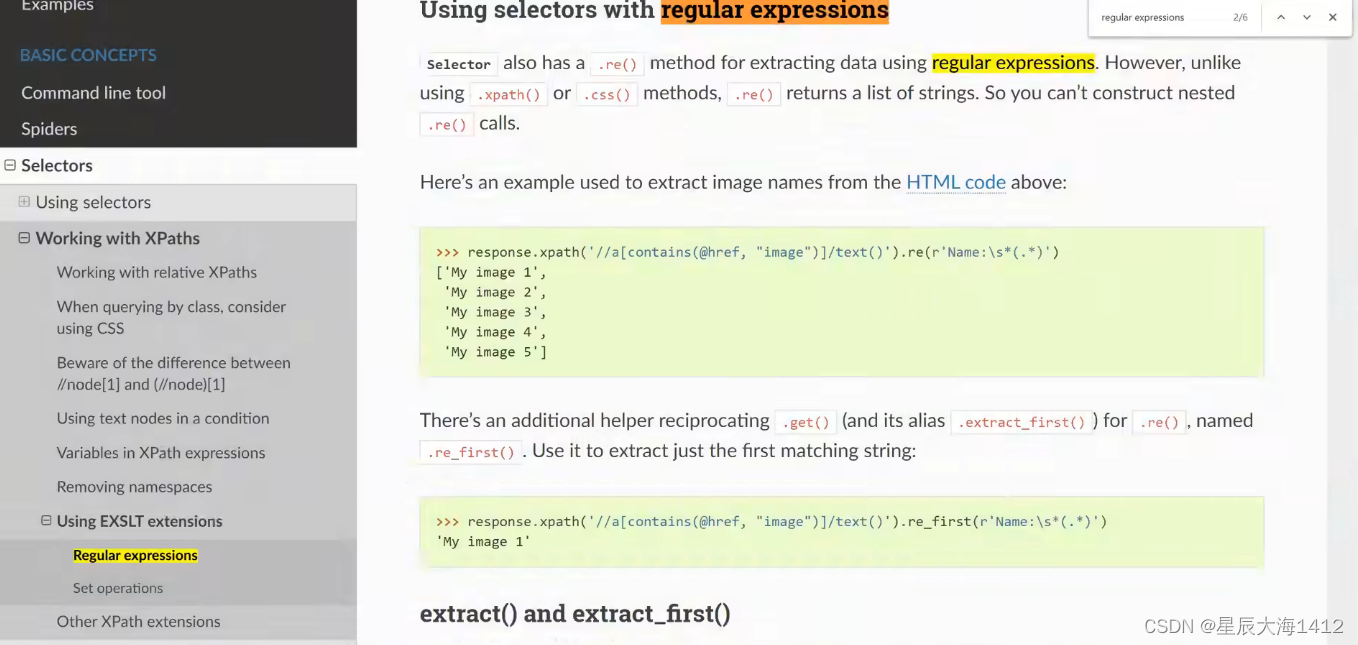Select Using text nodes in a condition

pyautogui.click(x=163, y=418)
